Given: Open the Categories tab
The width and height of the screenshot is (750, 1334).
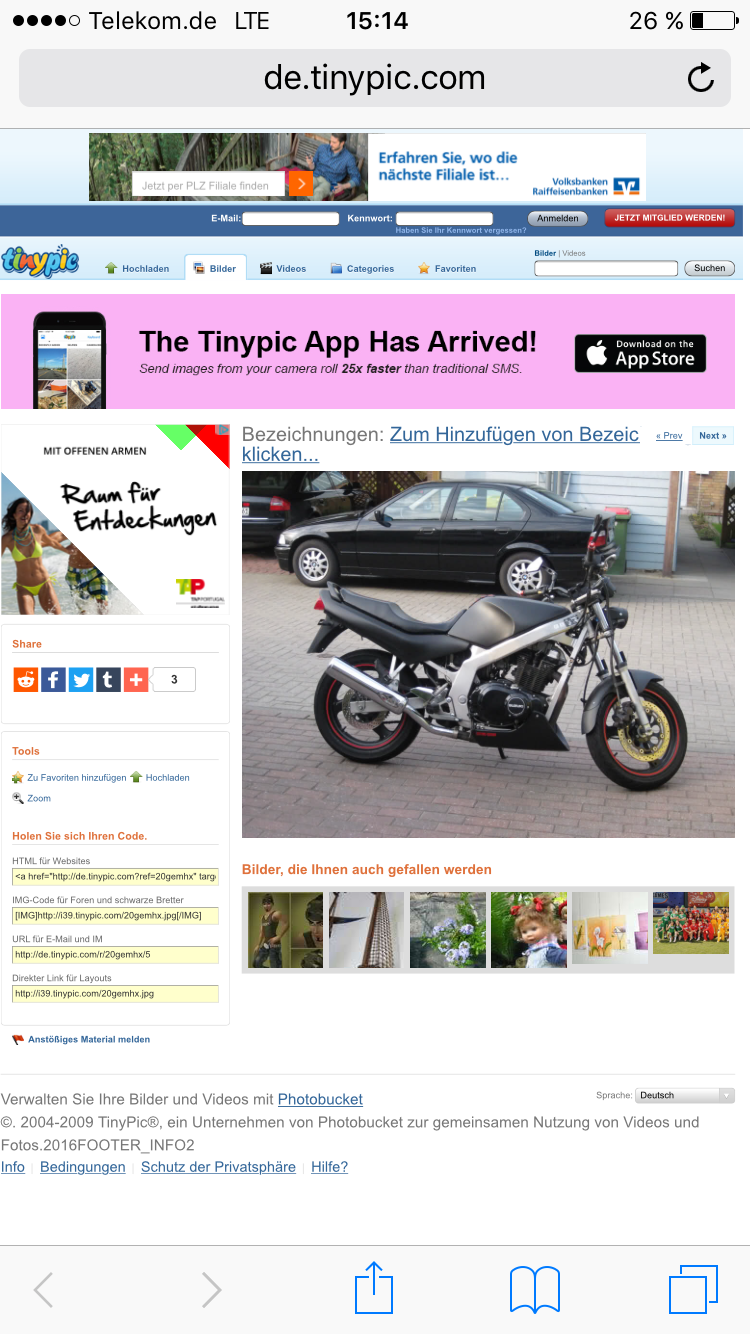Looking at the screenshot, I should point(362,268).
